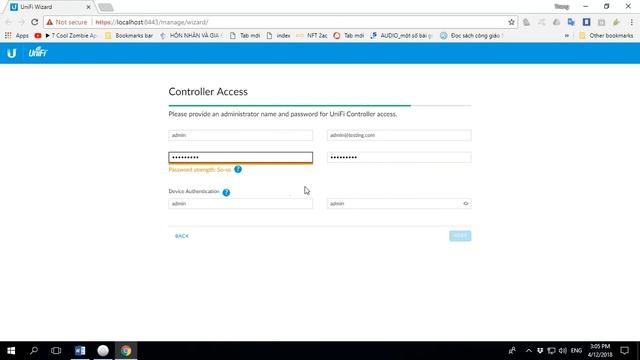The height and width of the screenshot is (360, 640).
Task: Show hidden system tray icons
Action: [x=529, y=351]
